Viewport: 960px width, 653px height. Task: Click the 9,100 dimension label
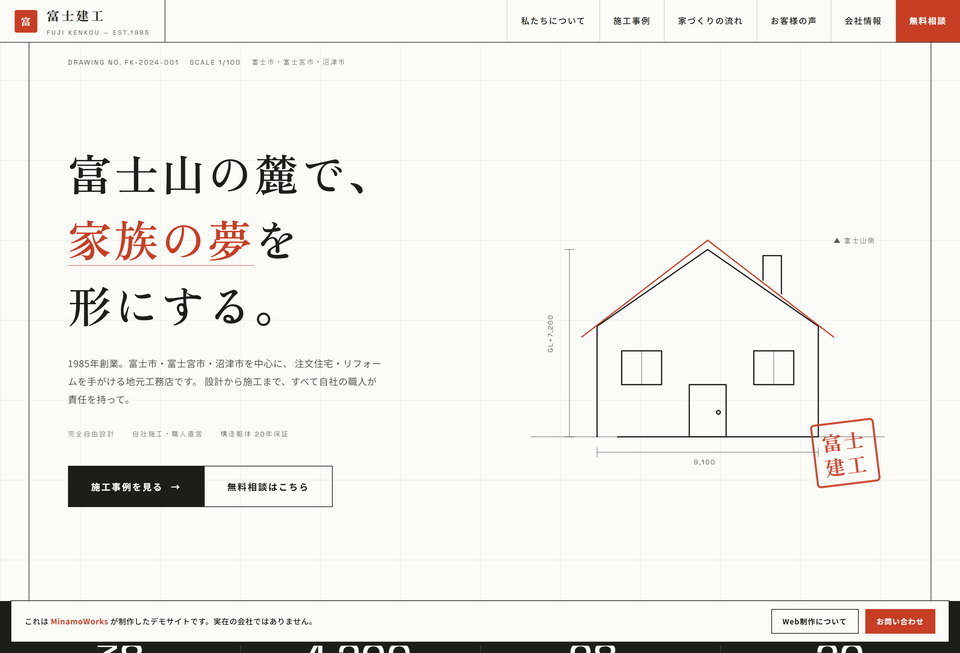click(x=704, y=462)
